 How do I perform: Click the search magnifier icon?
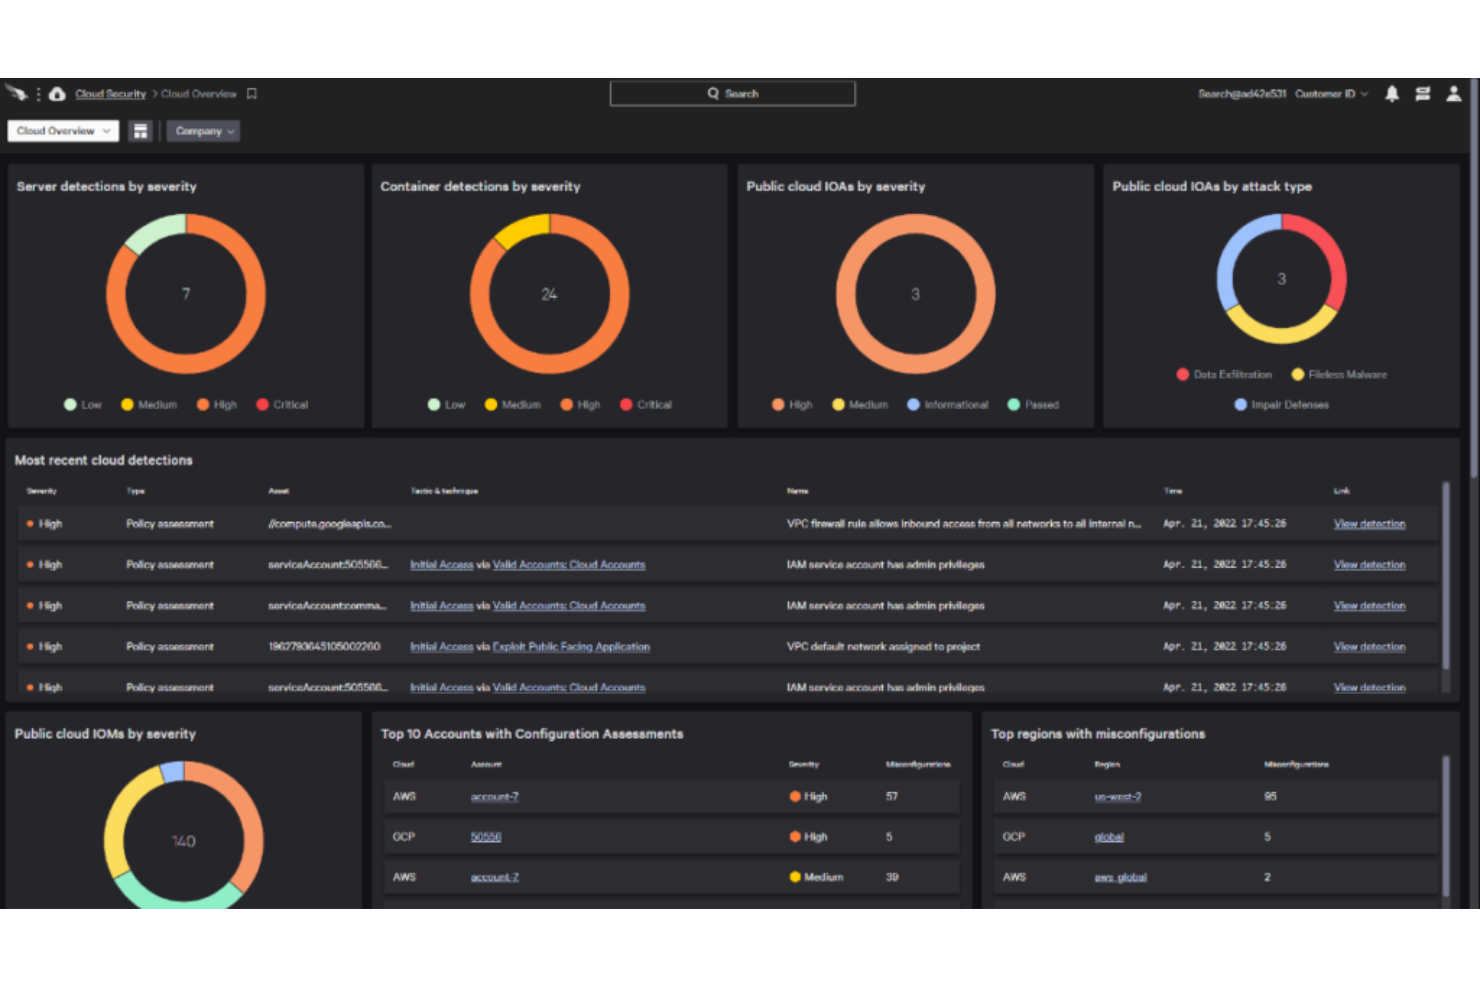tap(713, 93)
